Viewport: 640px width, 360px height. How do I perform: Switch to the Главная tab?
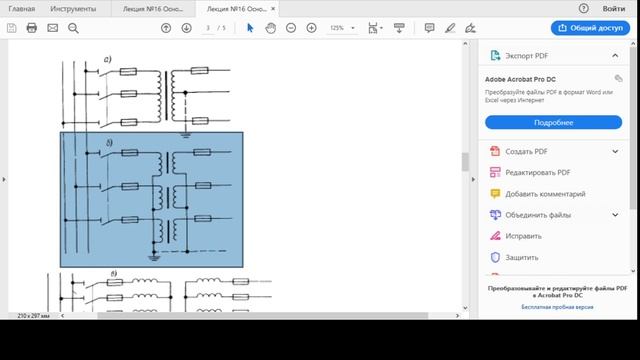coord(22,9)
